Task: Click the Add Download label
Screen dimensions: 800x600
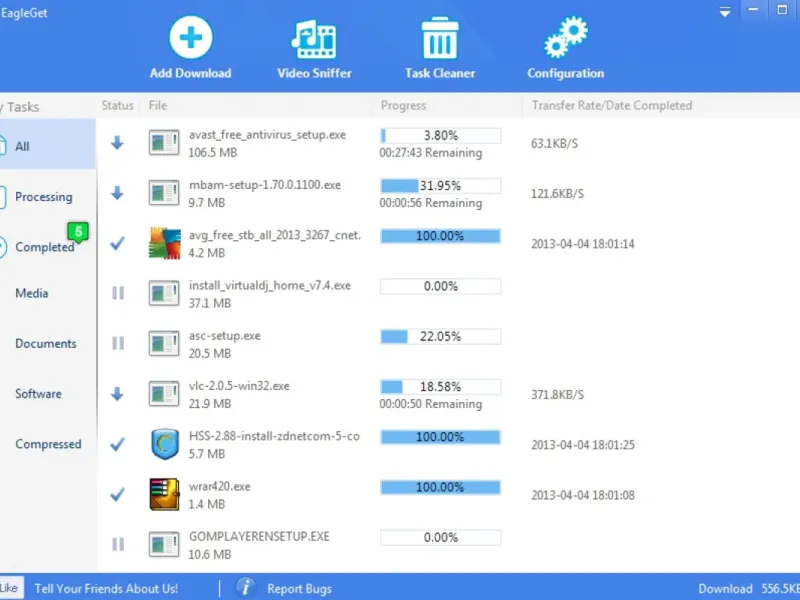Action: pyautogui.click(x=190, y=73)
